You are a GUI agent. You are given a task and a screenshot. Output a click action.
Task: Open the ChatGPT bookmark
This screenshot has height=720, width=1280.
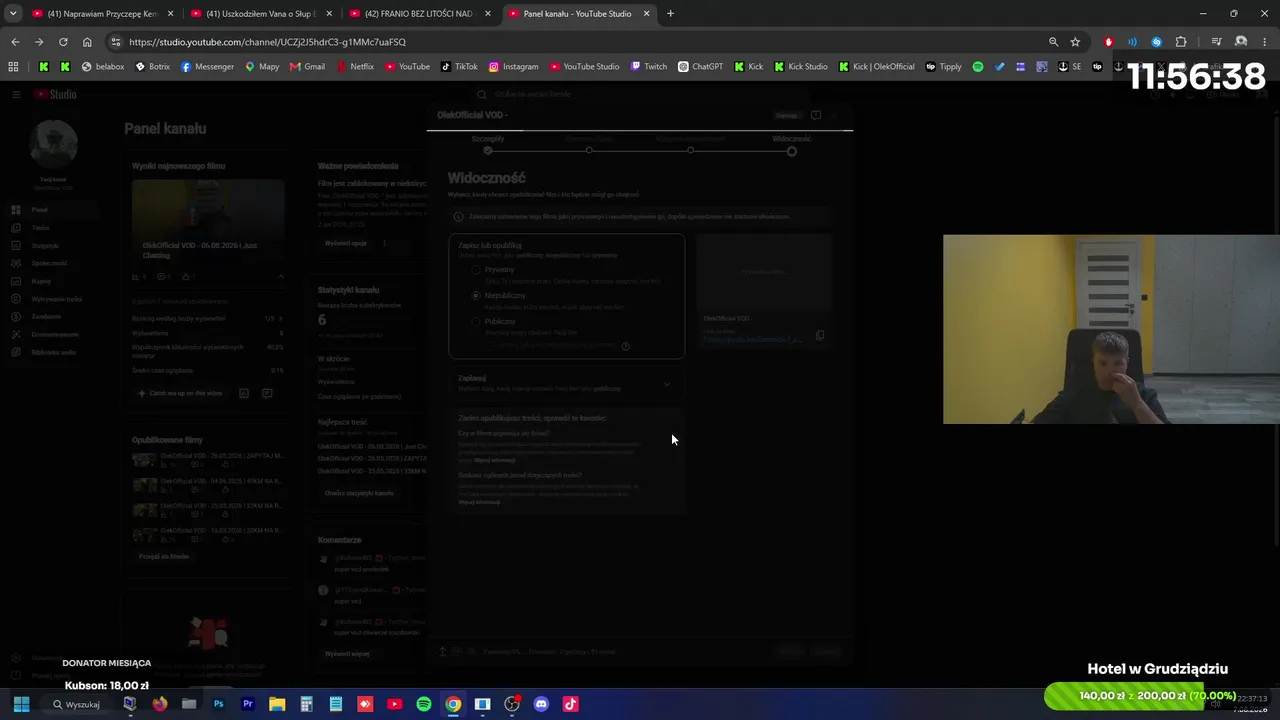(x=700, y=67)
